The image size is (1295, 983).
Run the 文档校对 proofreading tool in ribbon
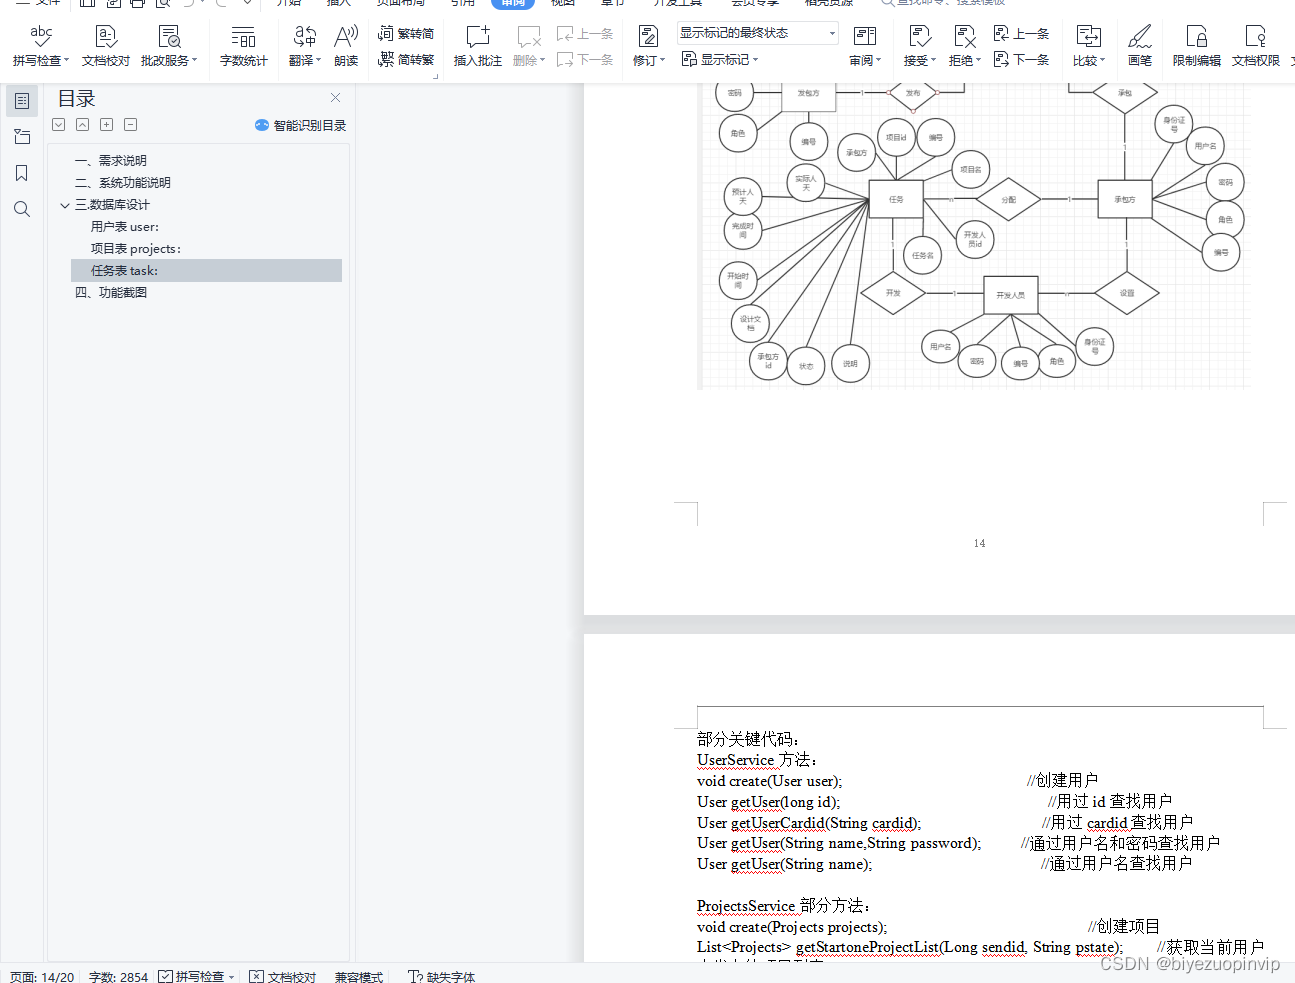click(105, 46)
